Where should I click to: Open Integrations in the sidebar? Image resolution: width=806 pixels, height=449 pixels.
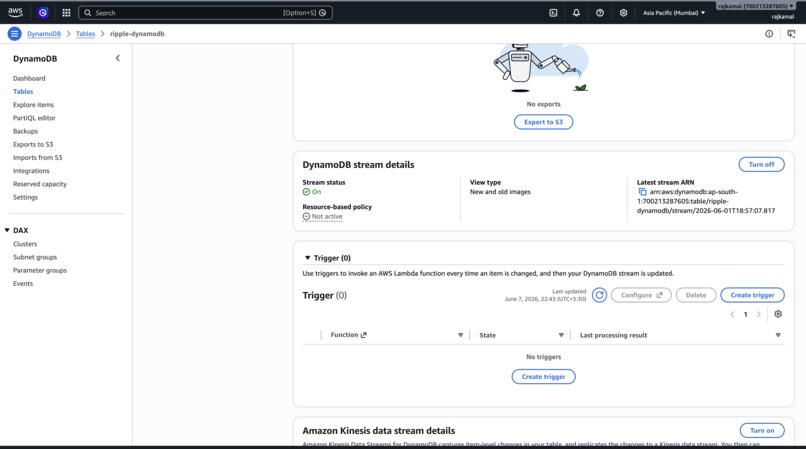[31, 171]
